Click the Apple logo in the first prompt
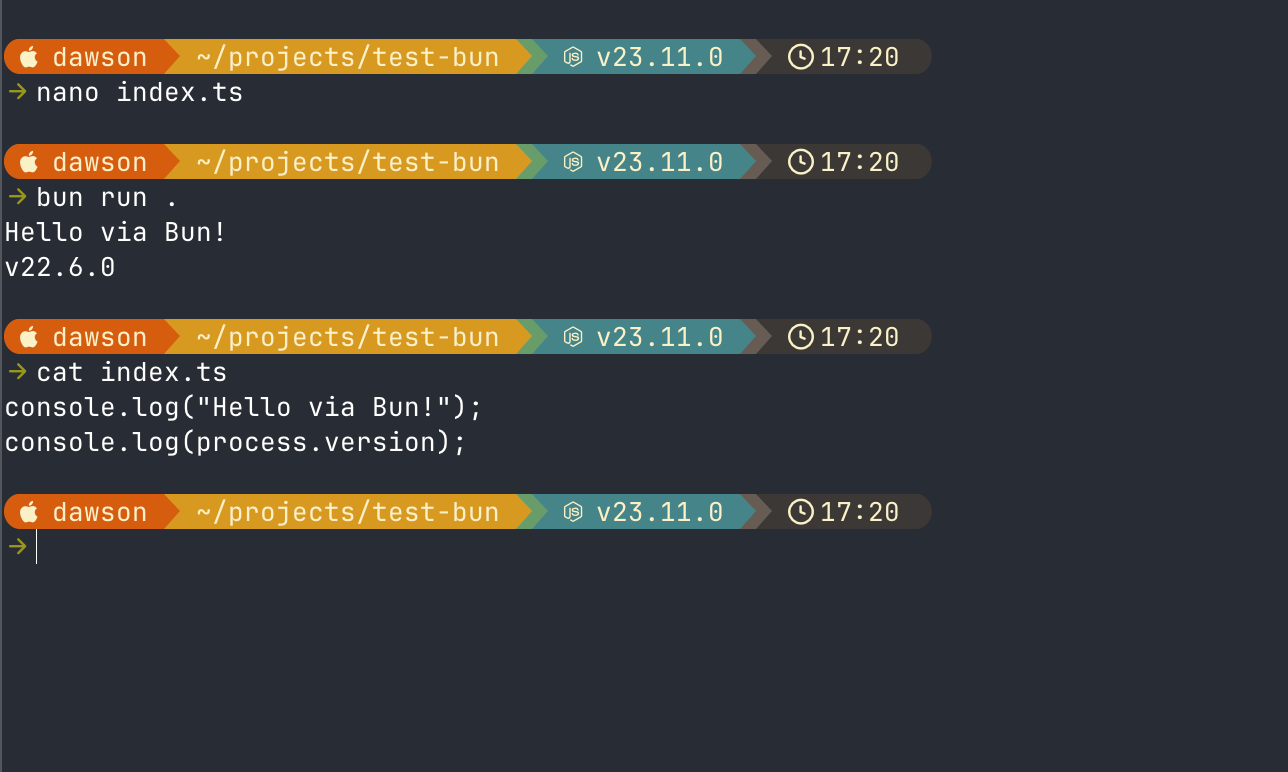This screenshot has width=1288, height=772. pyautogui.click(x=29, y=57)
